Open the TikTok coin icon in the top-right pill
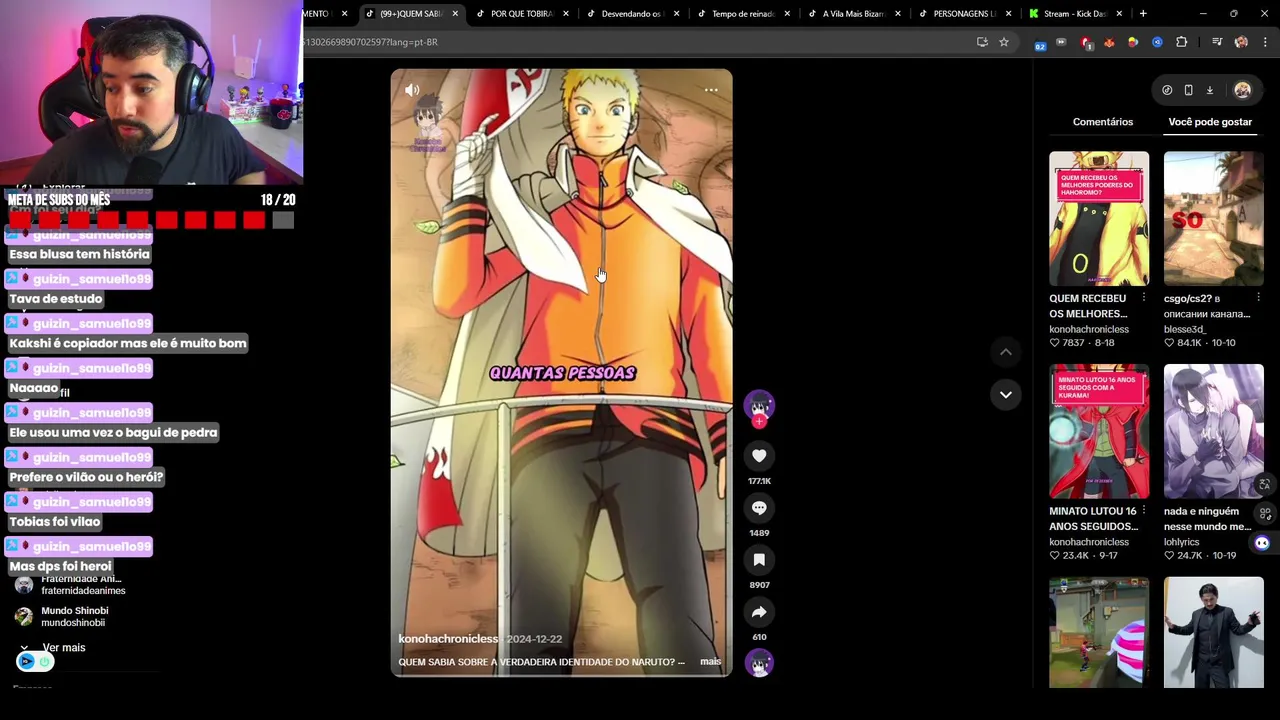 [x=1167, y=90]
